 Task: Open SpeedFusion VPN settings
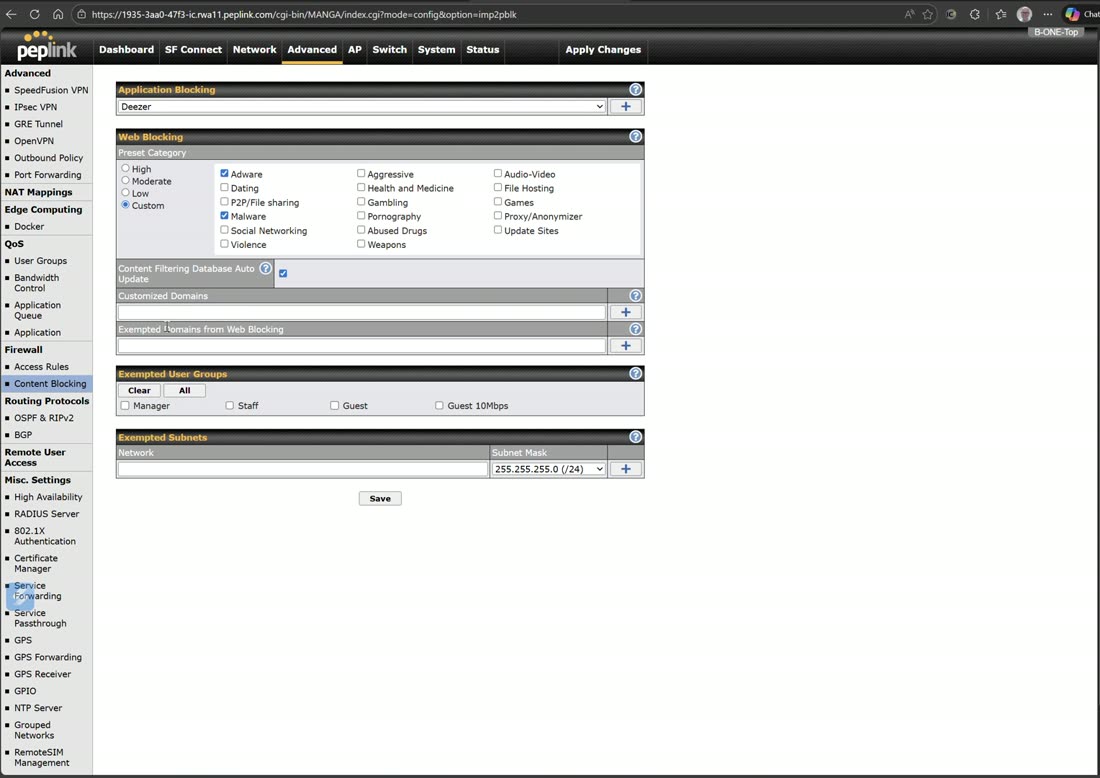[51, 90]
